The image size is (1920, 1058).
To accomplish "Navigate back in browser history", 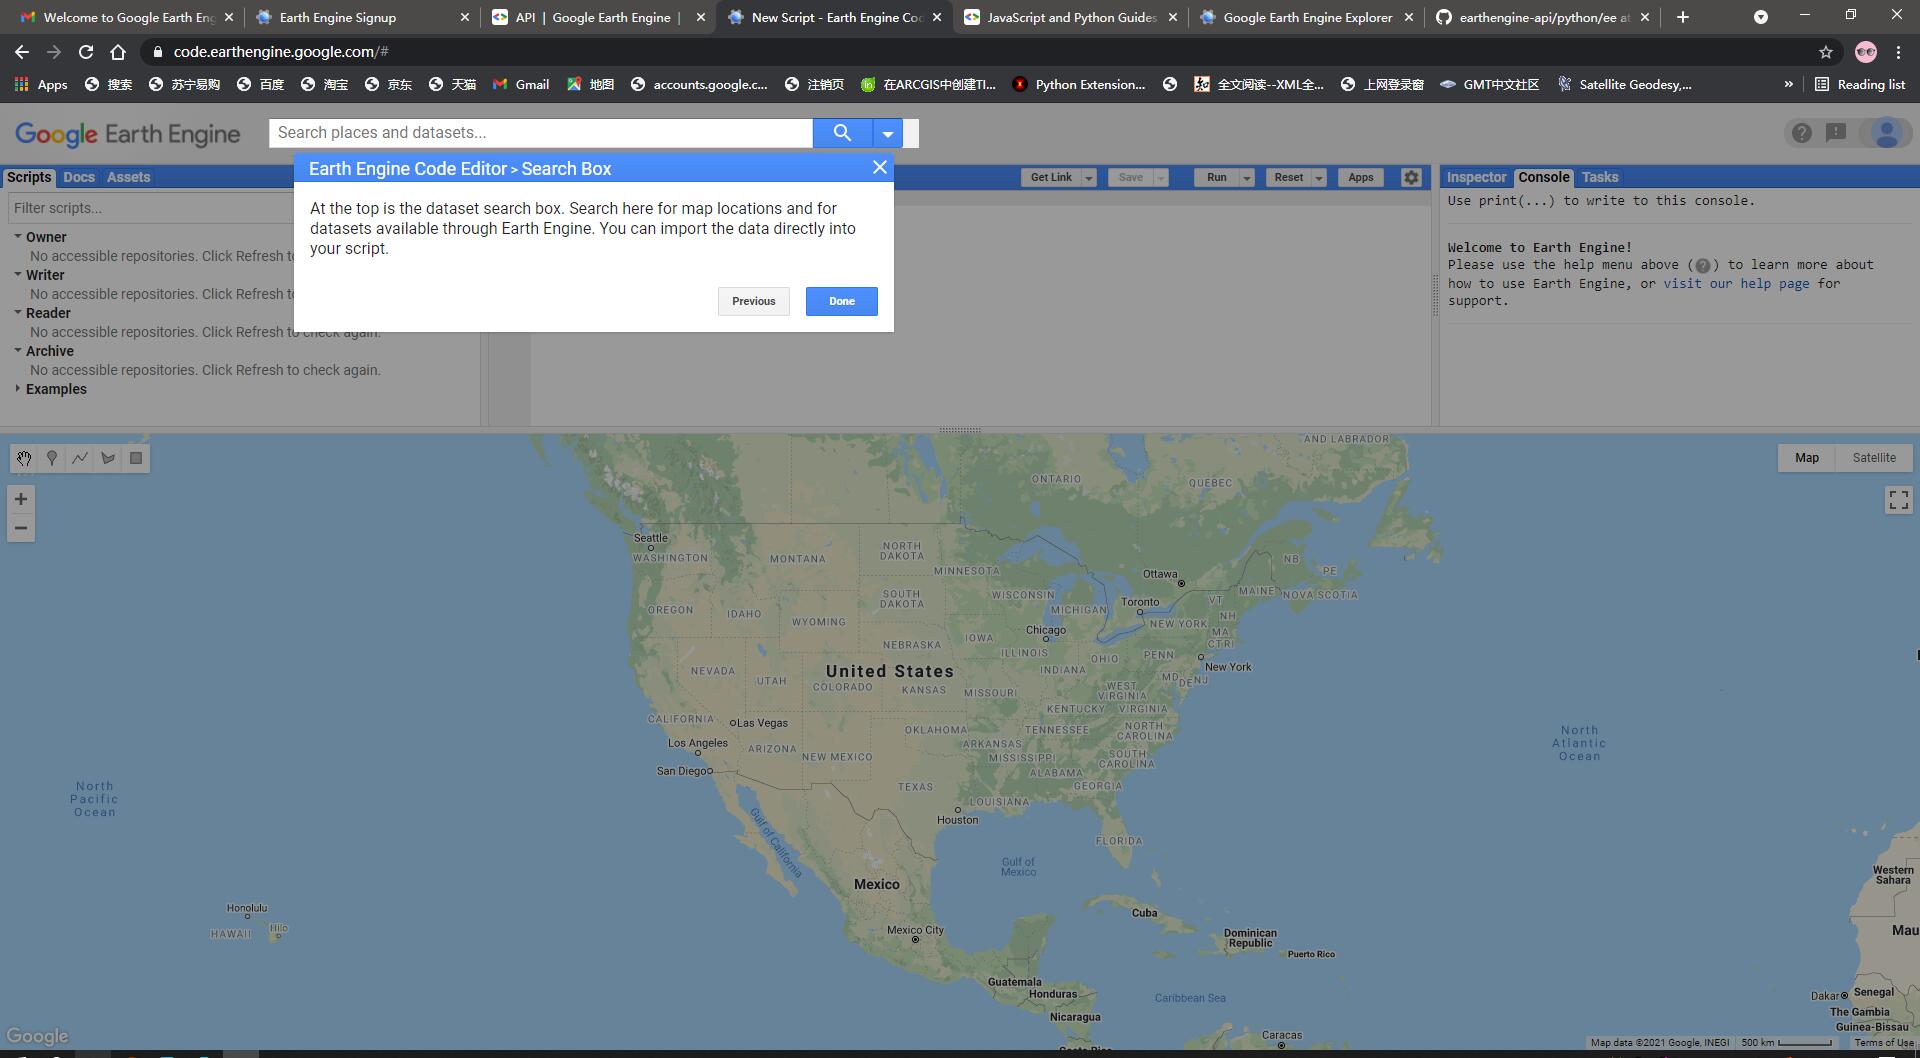I will click(x=22, y=52).
